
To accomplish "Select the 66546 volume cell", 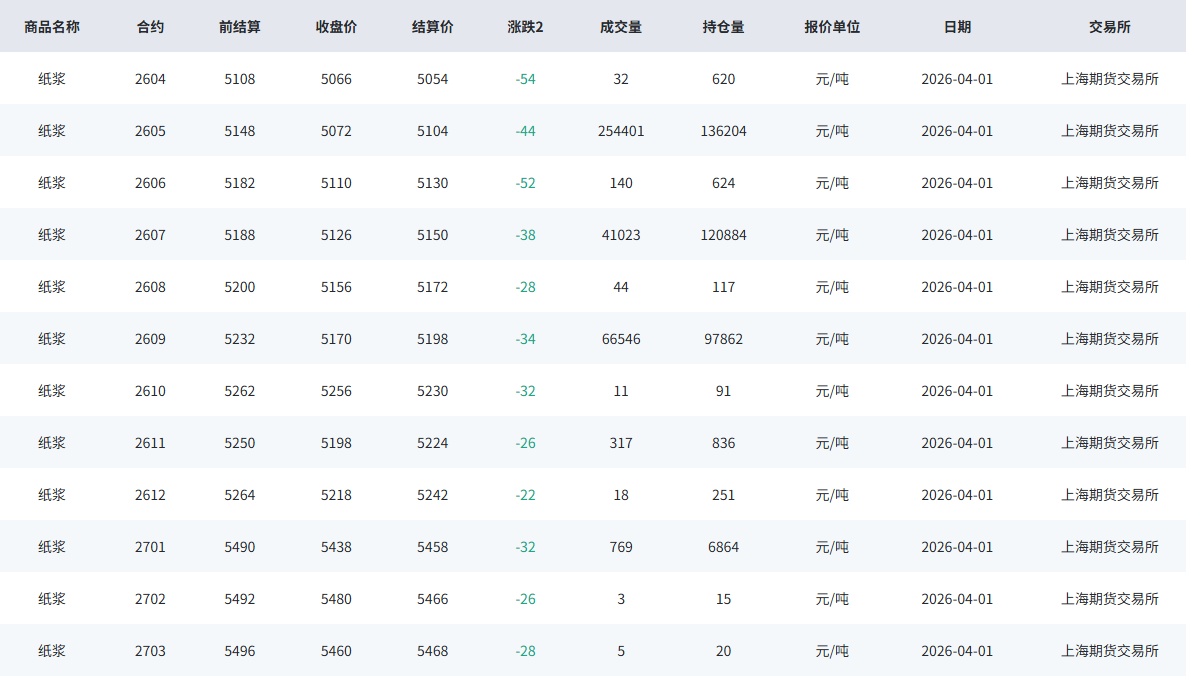I will coord(621,339).
